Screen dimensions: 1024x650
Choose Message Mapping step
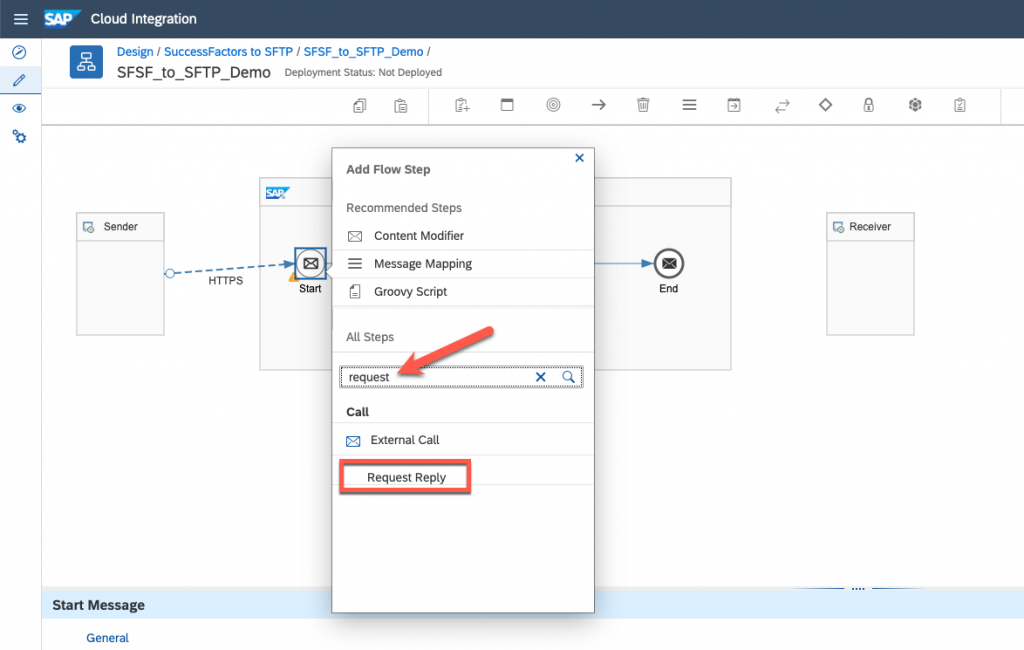pos(462,264)
